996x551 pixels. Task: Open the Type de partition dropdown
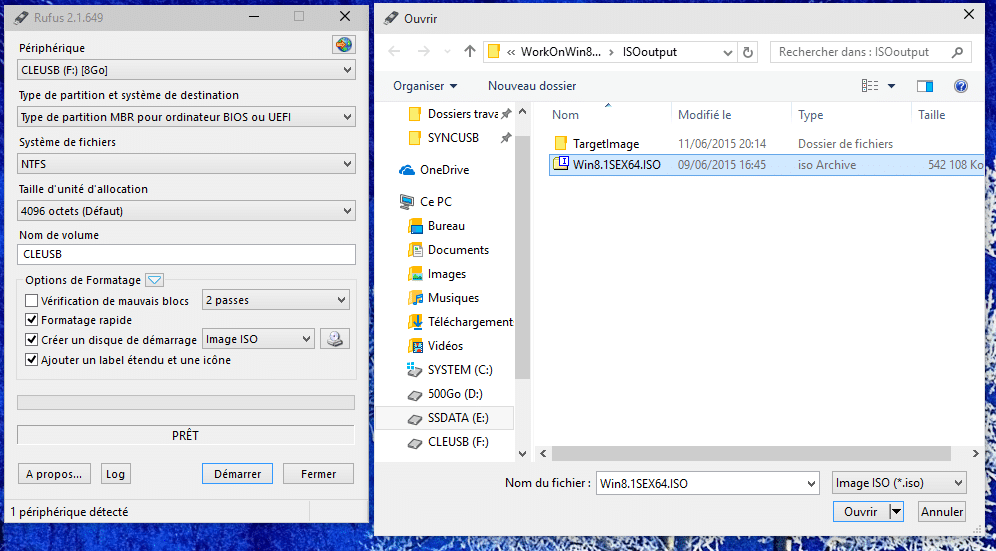[186, 117]
